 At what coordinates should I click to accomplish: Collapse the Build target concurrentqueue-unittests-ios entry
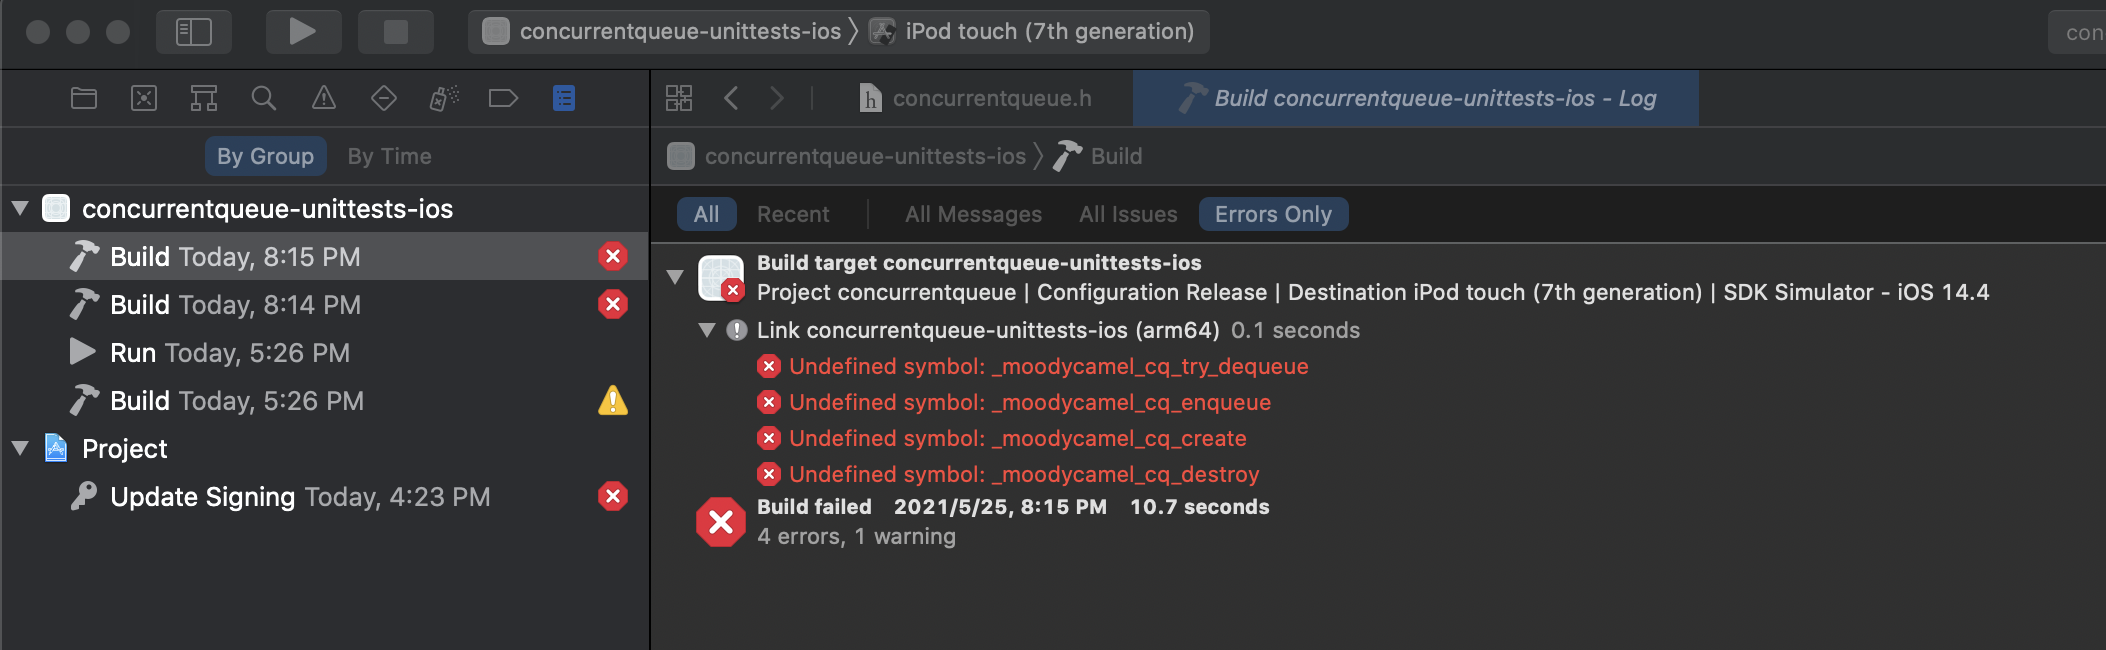click(674, 278)
